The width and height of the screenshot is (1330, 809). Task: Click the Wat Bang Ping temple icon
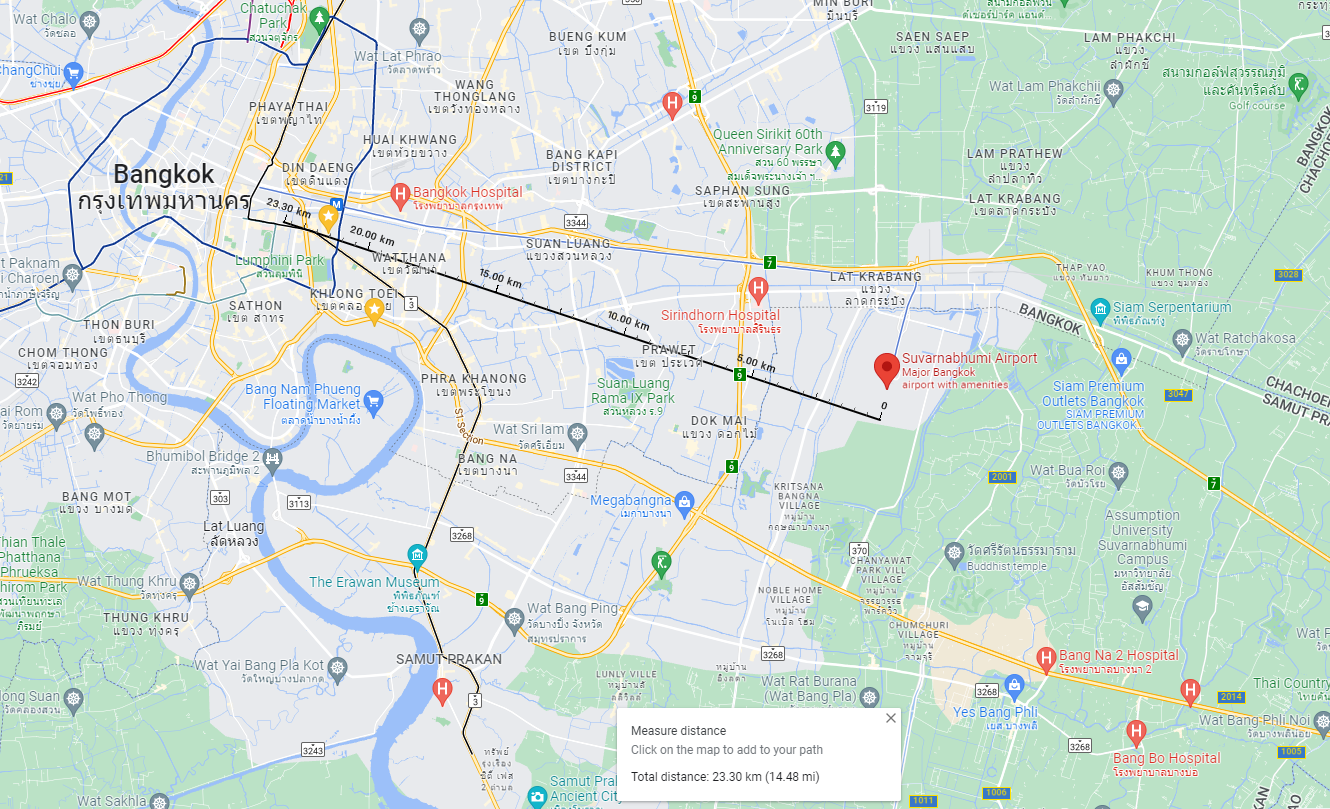(514, 619)
